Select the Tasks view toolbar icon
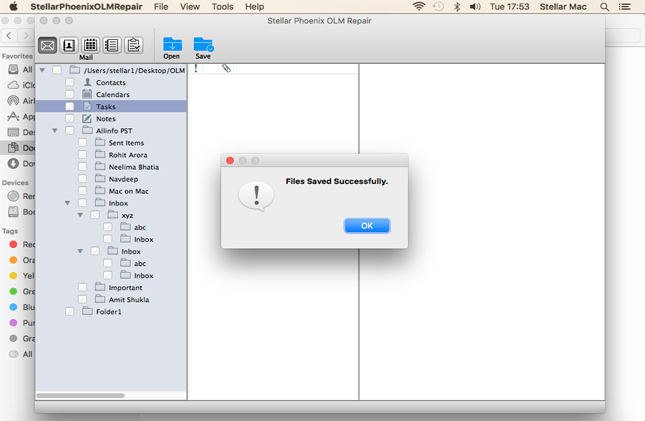This screenshot has height=421, width=645. [x=133, y=45]
